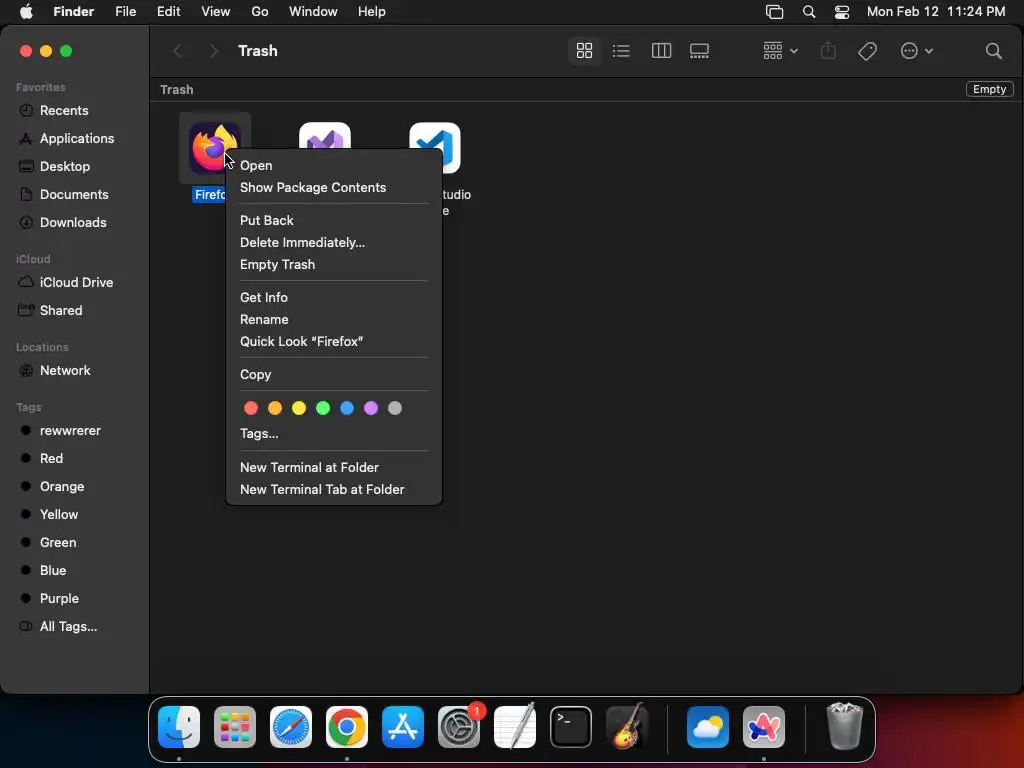Open the View menu in menu bar

coord(216,12)
